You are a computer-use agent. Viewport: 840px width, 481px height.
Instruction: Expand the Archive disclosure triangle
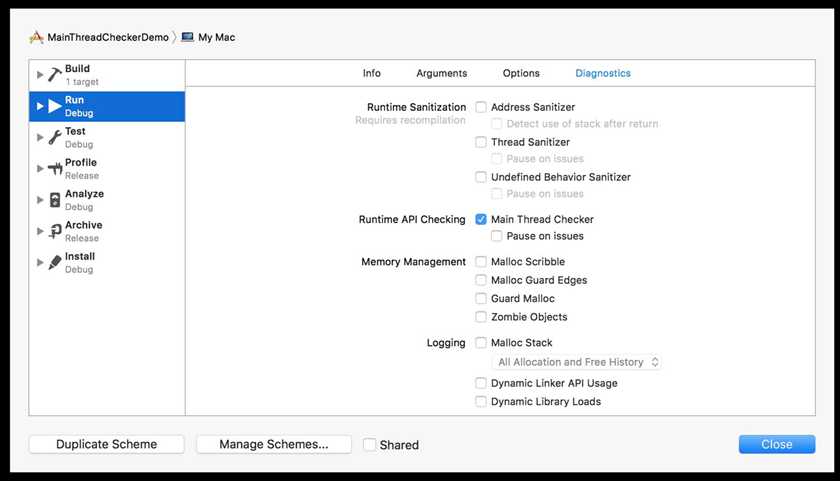tap(40, 231)
